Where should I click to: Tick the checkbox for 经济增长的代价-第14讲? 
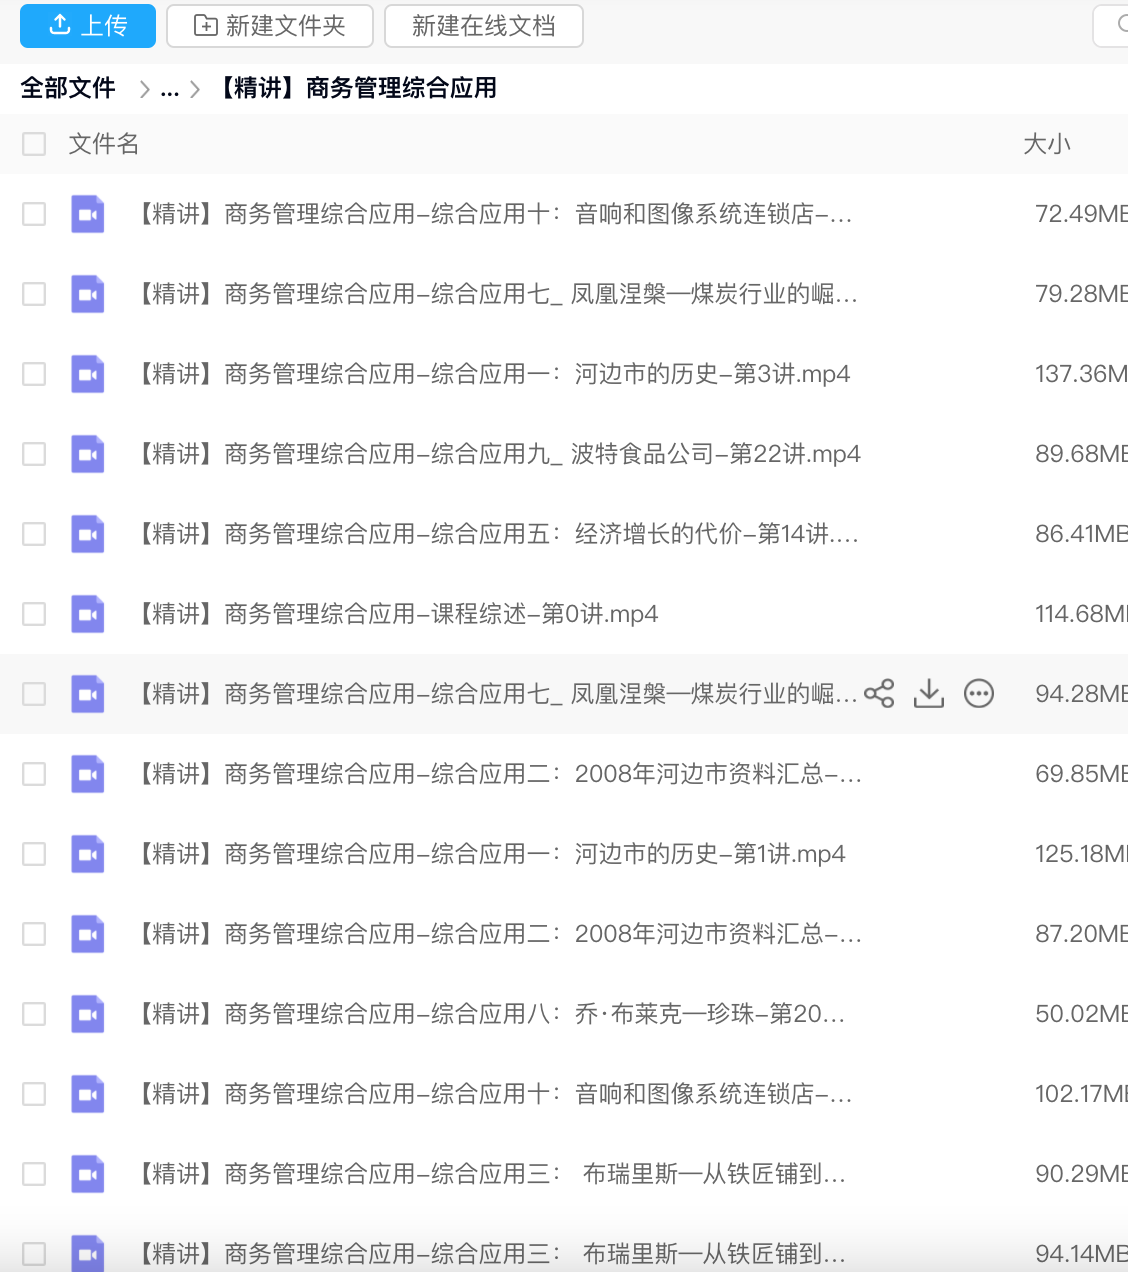[34, 534]
